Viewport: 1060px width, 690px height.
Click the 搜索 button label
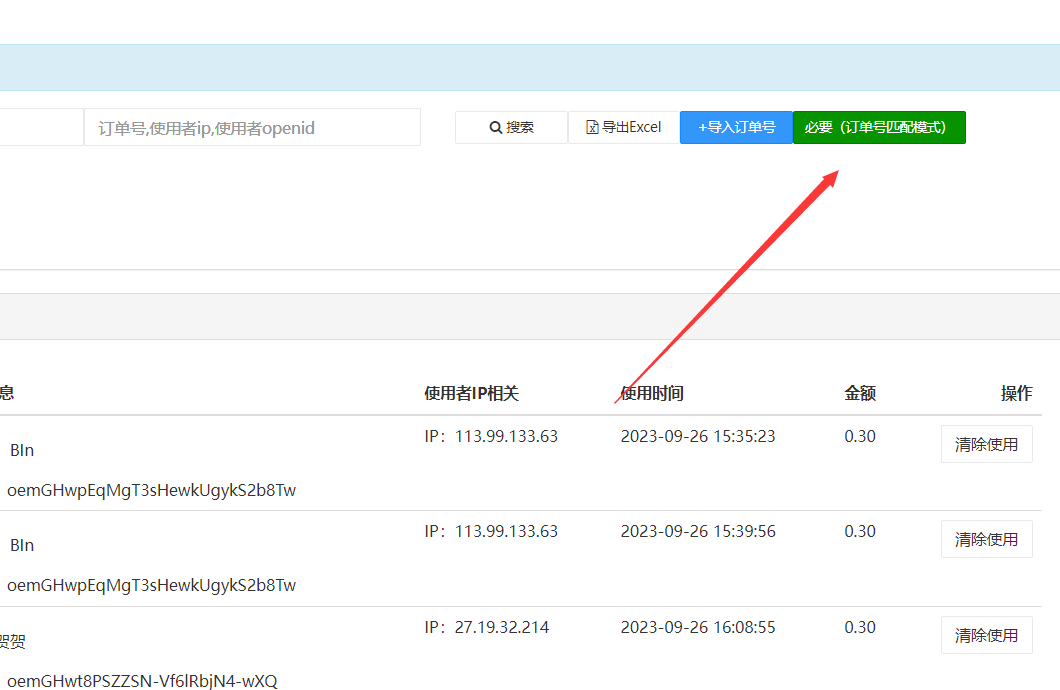520,128
